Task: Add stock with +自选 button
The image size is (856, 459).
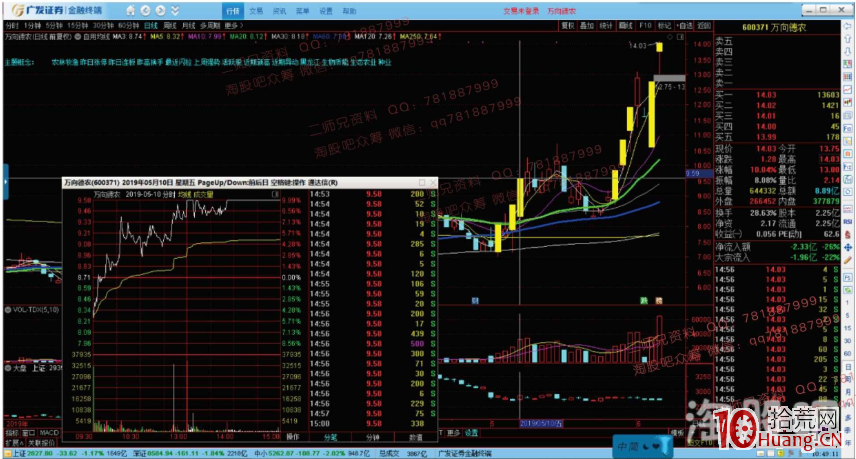Action: [x=685, y=26]
